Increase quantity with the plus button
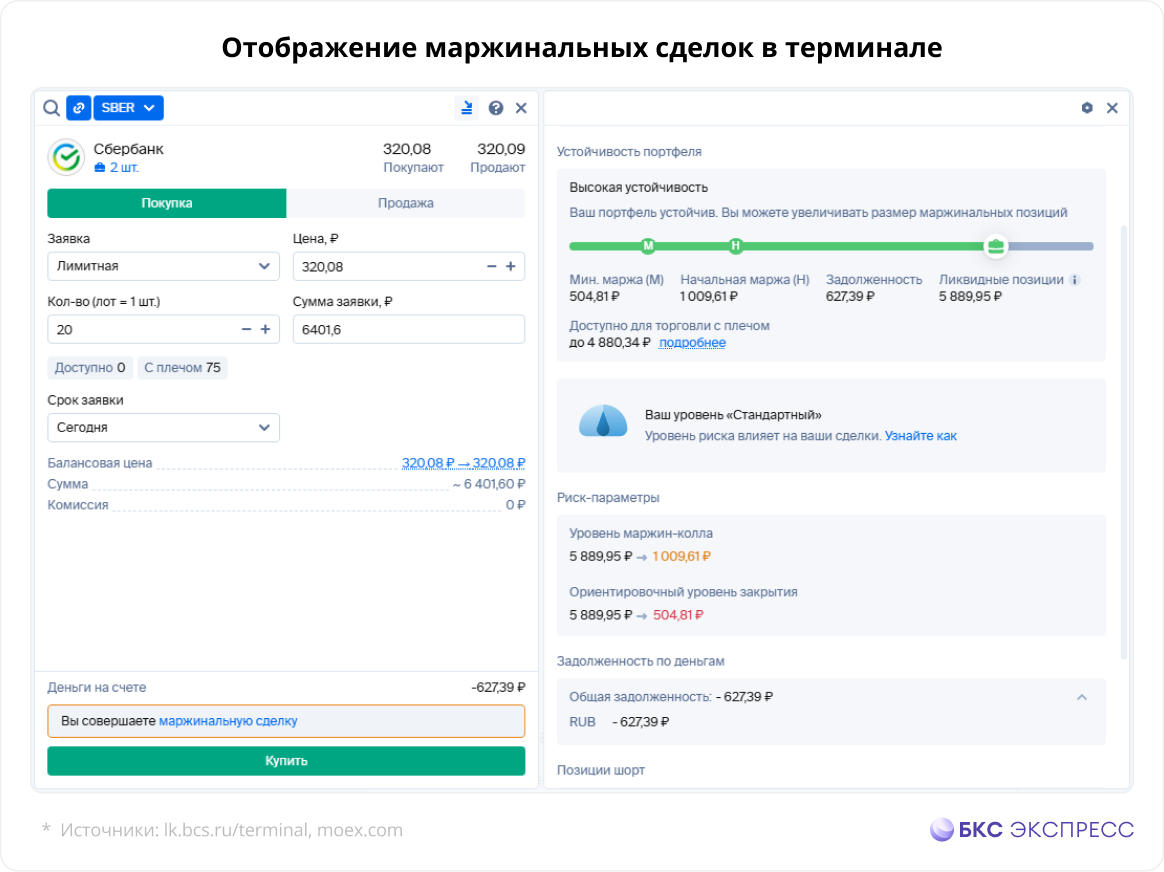This screenshot has width=1164, height=872. click(265, 330)
